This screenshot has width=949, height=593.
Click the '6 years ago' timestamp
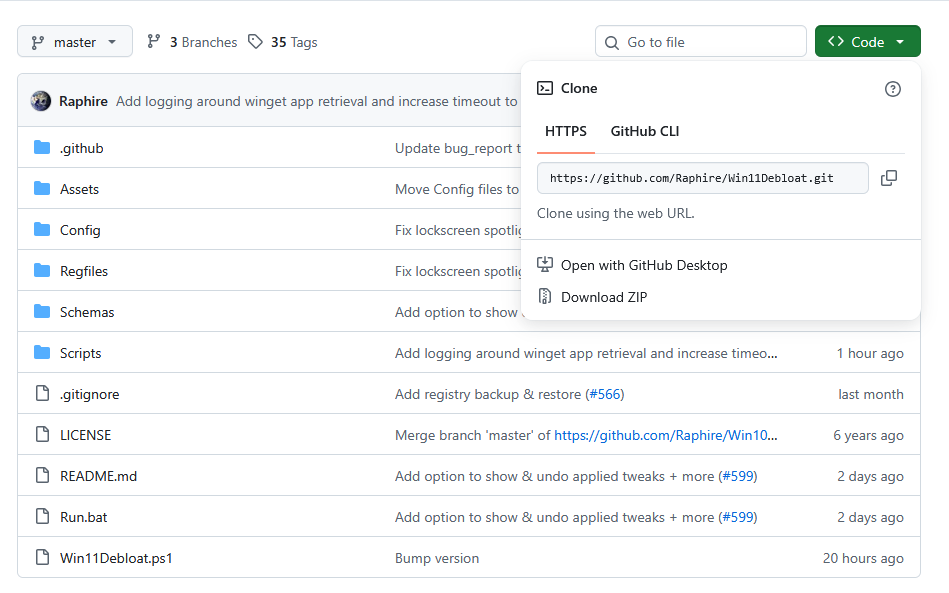868,435
